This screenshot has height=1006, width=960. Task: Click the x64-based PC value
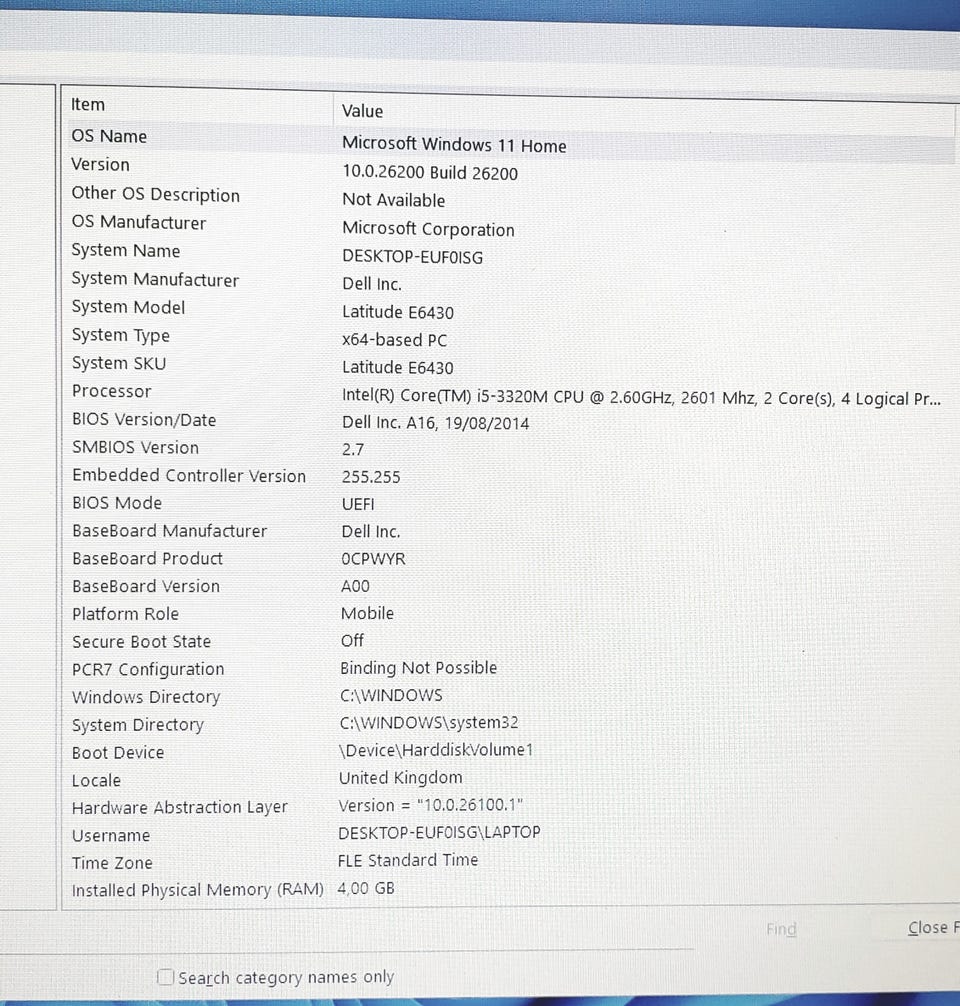[395, 340]
